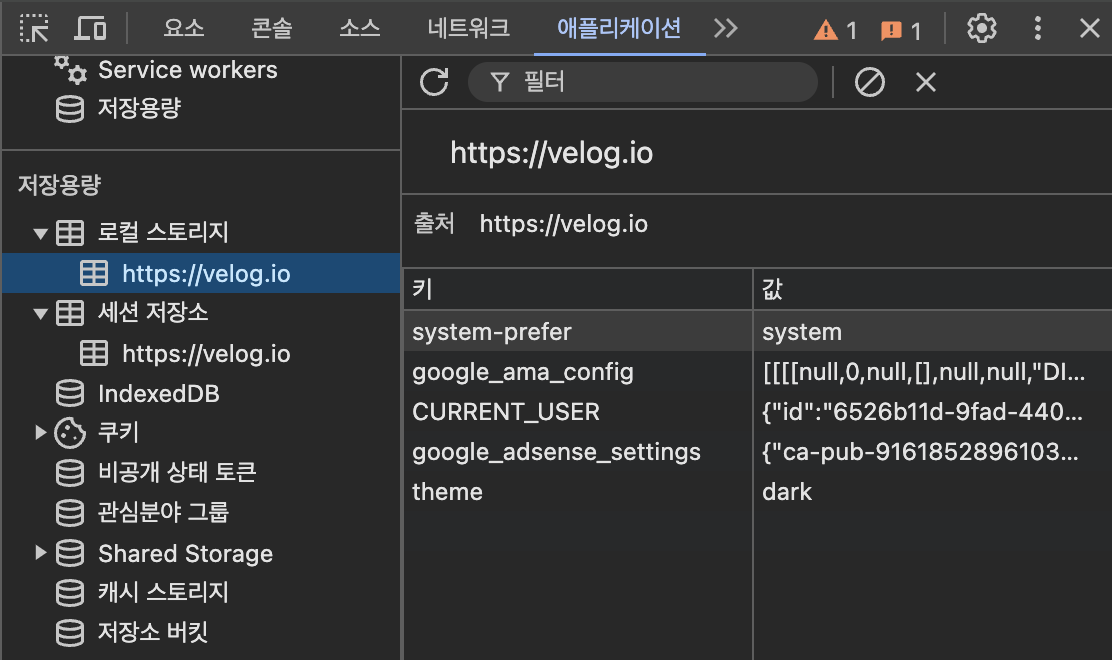The height and width of the screenshot is (660, 1112).
Task: Switch to the 네트워크 tab
Action: (468, 28)
